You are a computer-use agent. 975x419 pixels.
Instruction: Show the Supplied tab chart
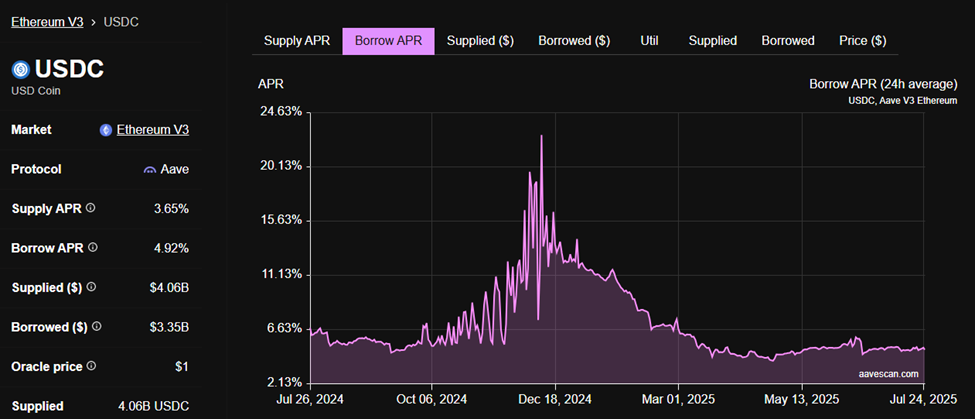pyautogui.click(x=713, y=41)
